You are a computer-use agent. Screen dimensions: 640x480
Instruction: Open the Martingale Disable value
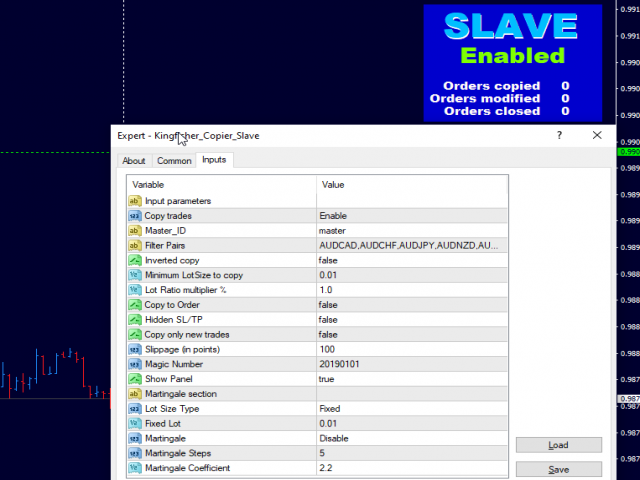coord(412,438)
